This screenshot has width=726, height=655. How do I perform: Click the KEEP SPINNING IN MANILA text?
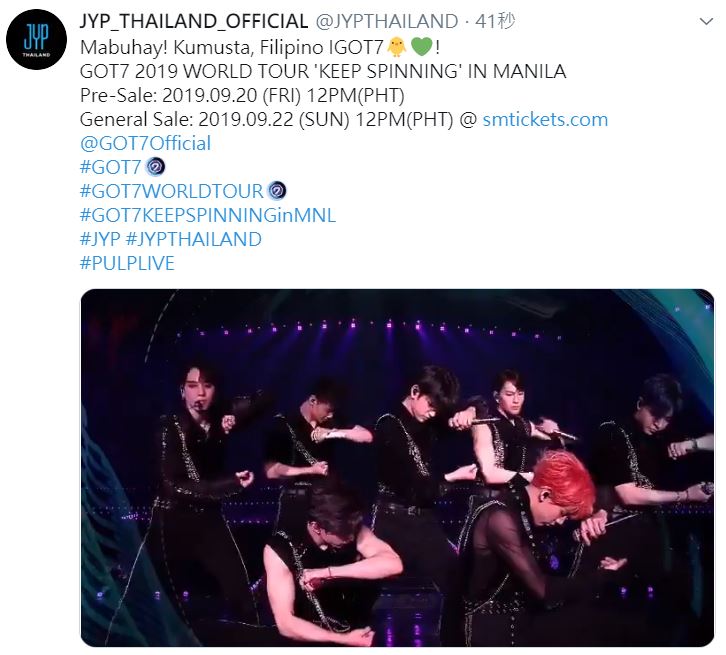pos(442,71)
